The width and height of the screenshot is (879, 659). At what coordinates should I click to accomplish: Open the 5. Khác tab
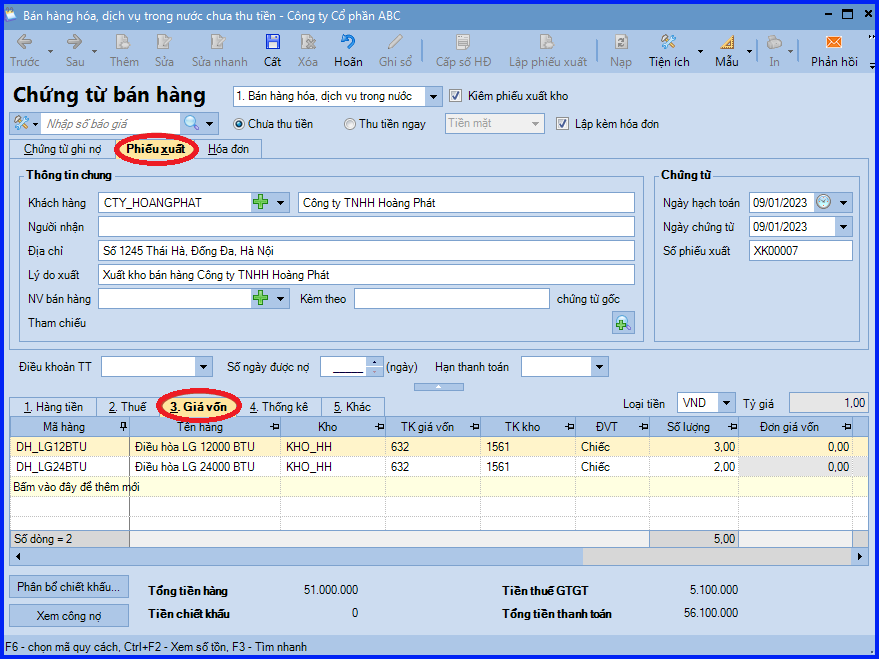(x=353, y=407)
